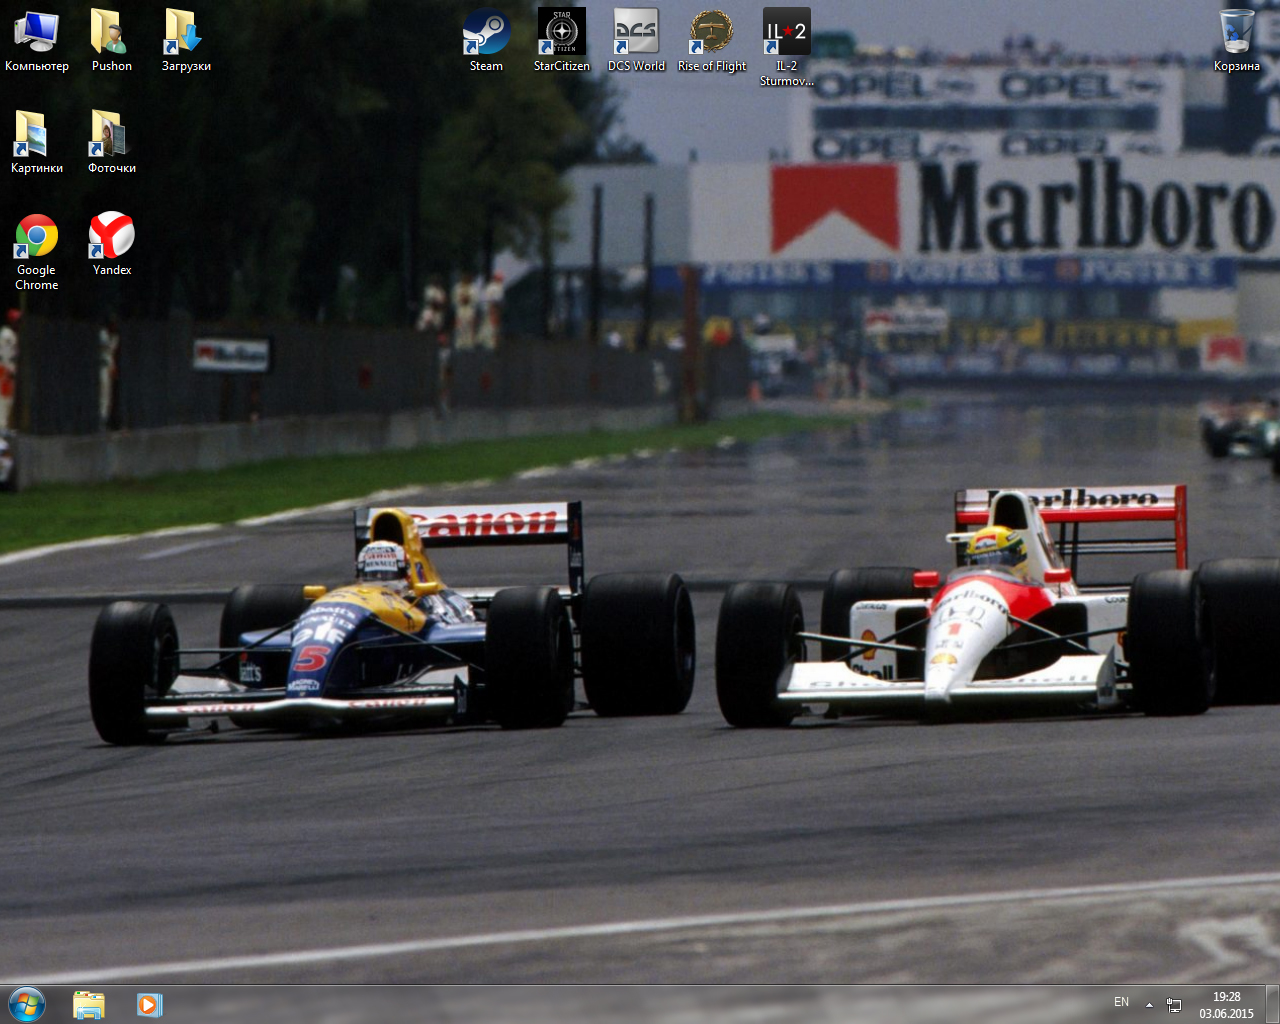Select the Steam desktop shortcut
The height and width of the screenshot is (1024, 1280).
(x=486, y=40)
